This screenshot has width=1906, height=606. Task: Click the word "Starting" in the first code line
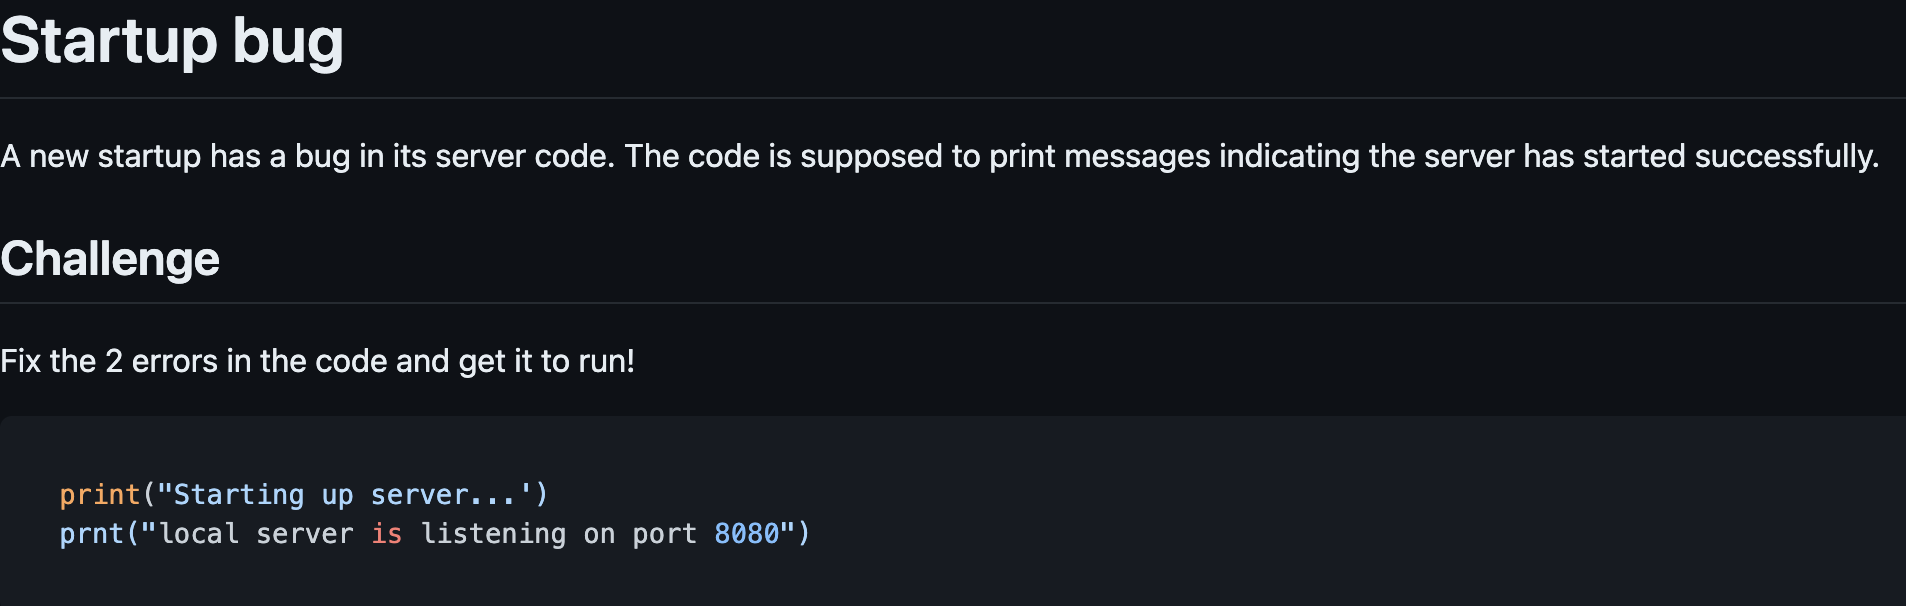click(239, 495)
